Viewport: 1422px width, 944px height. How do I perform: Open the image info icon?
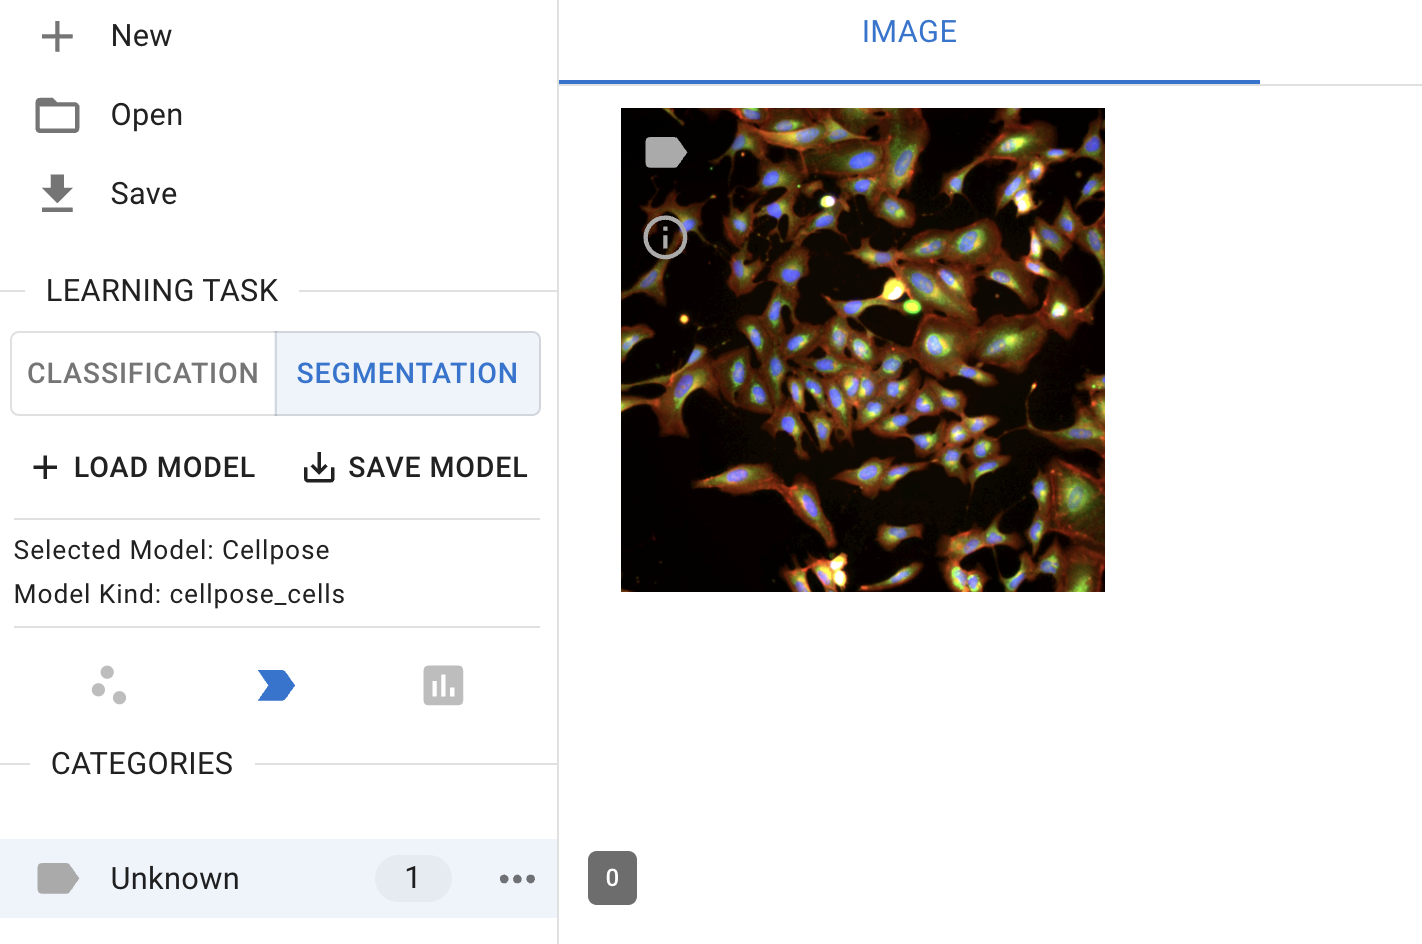coord(665,237)
